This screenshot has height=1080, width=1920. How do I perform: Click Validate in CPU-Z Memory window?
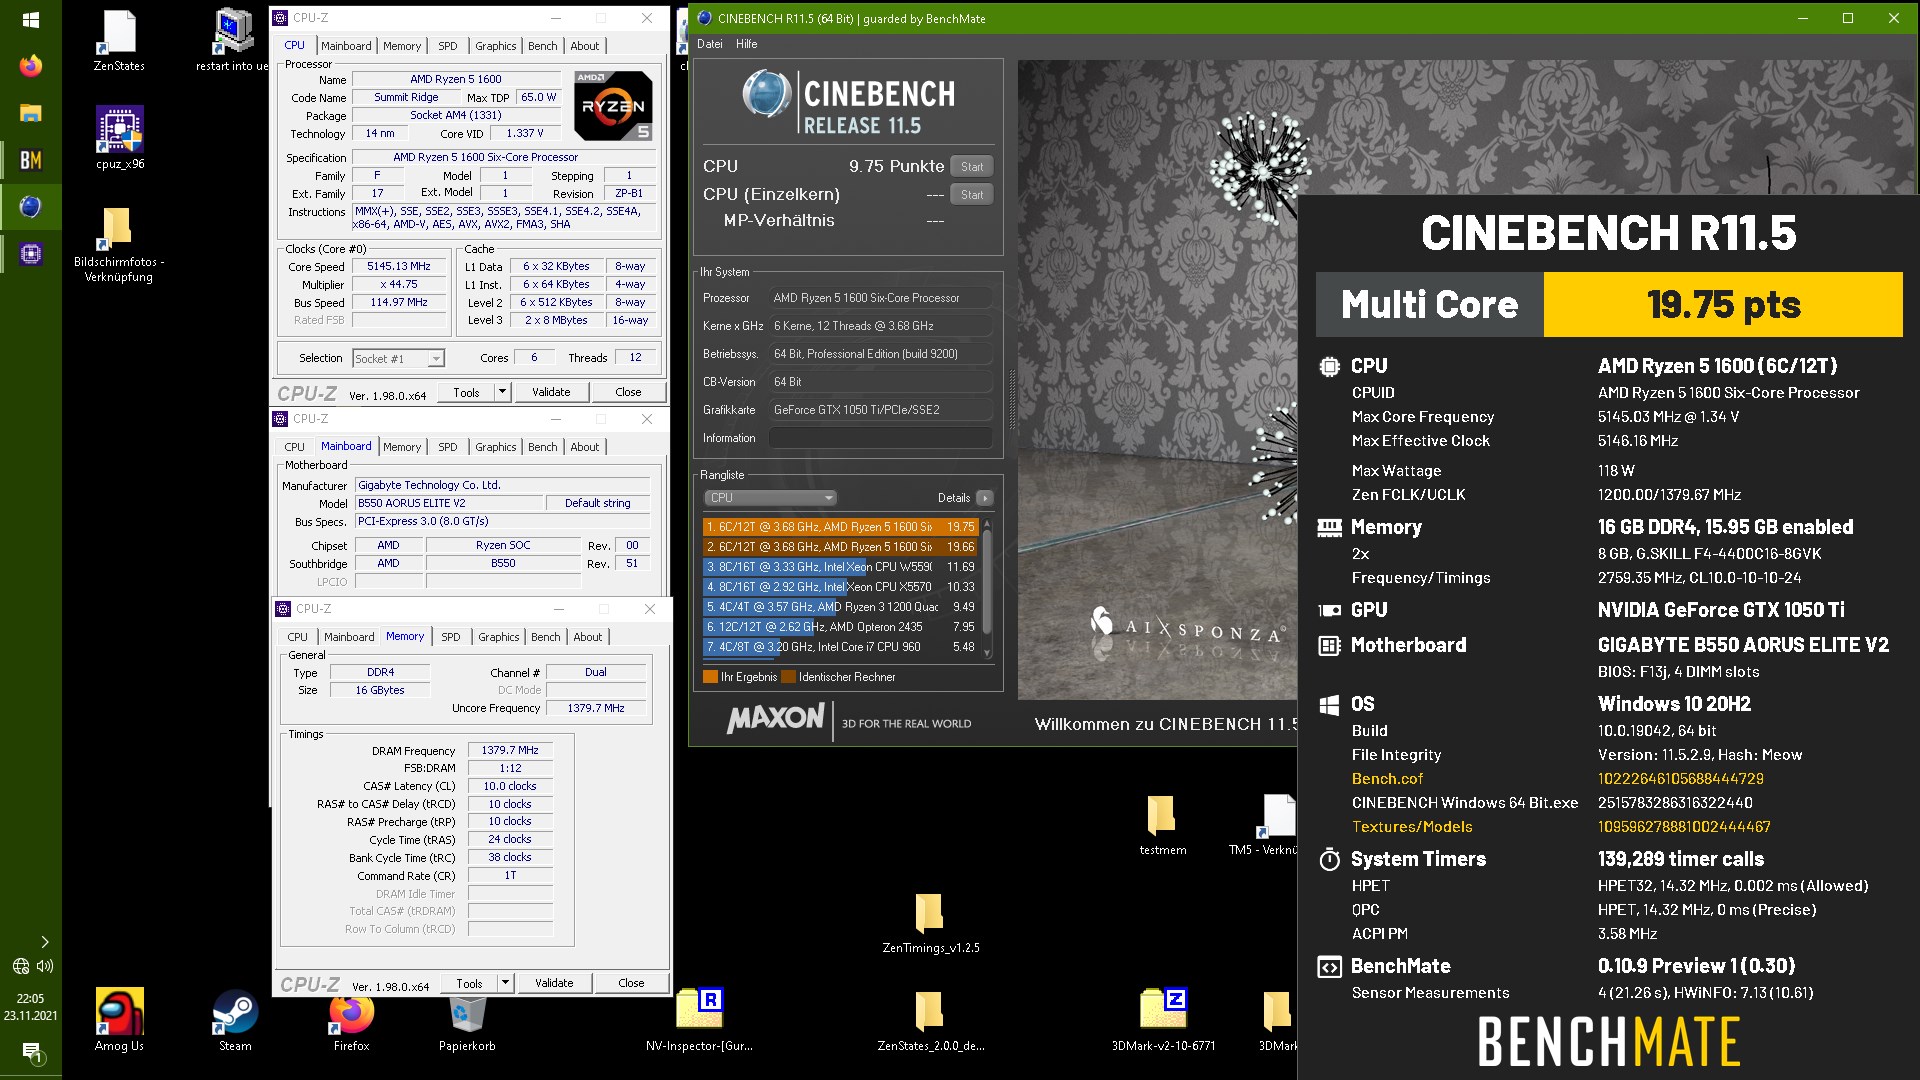554,983
